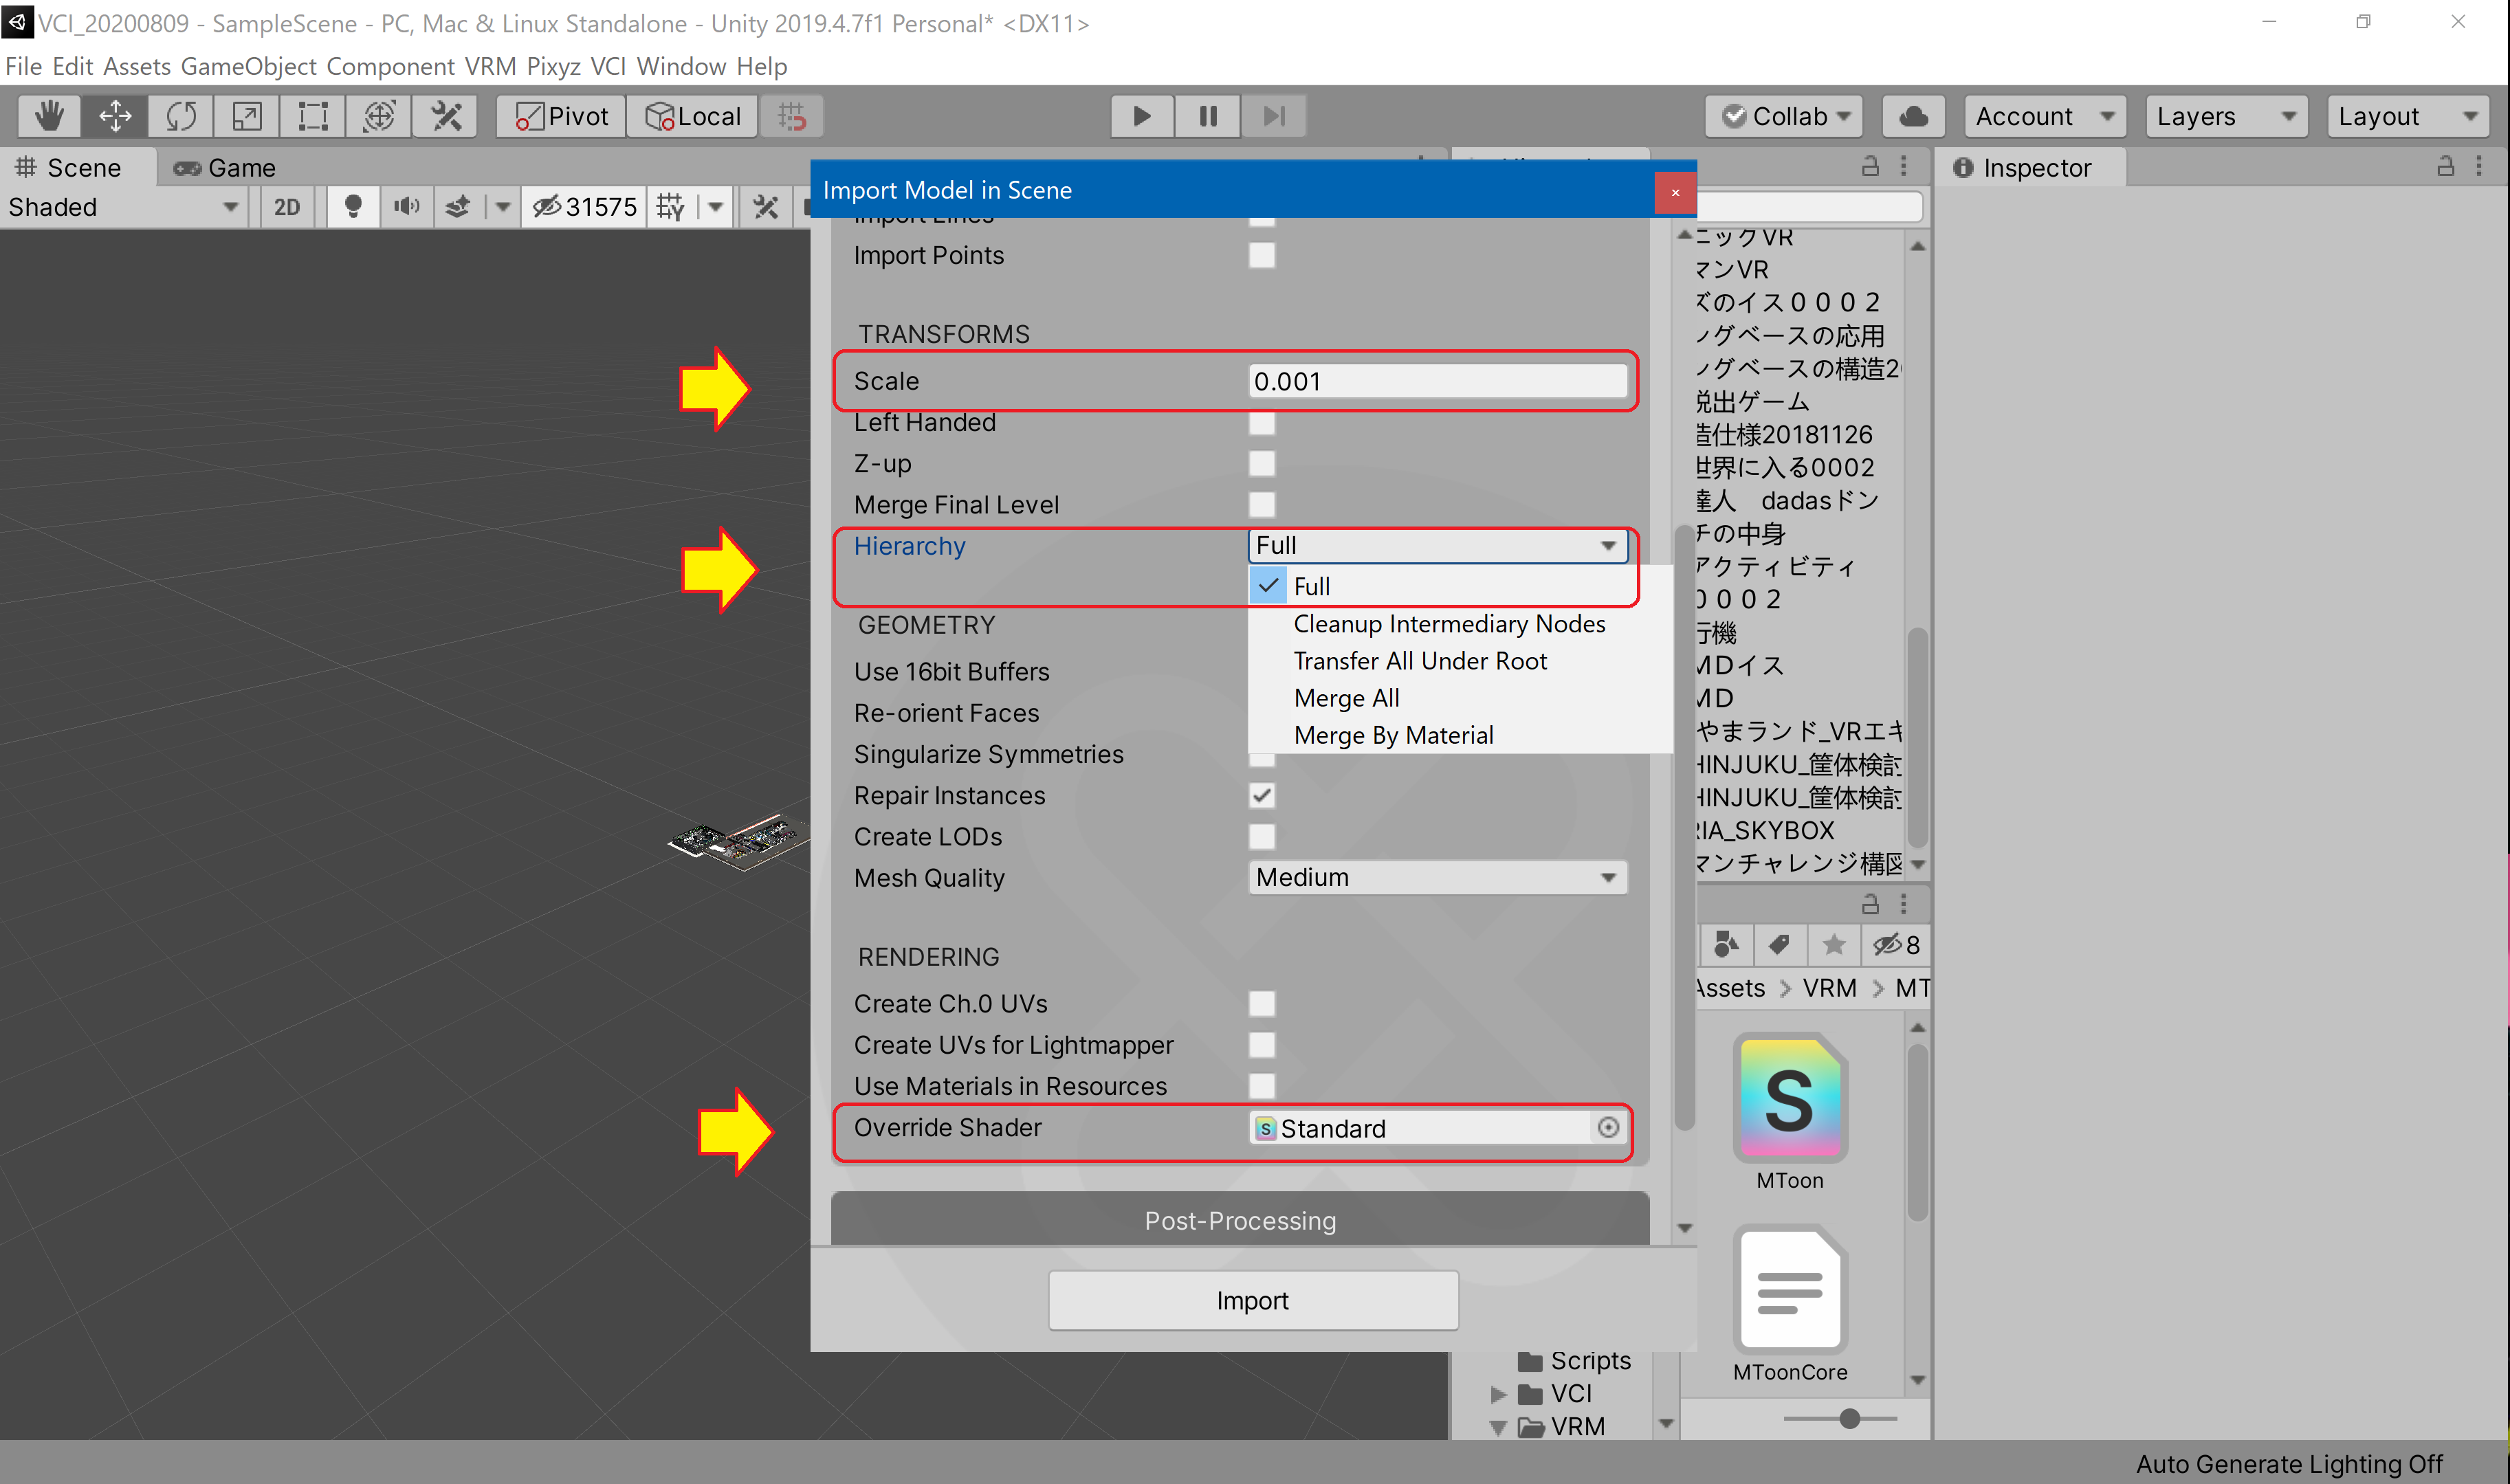
Task: Select the Rect transform tool
Action: (x=313, y=116)
